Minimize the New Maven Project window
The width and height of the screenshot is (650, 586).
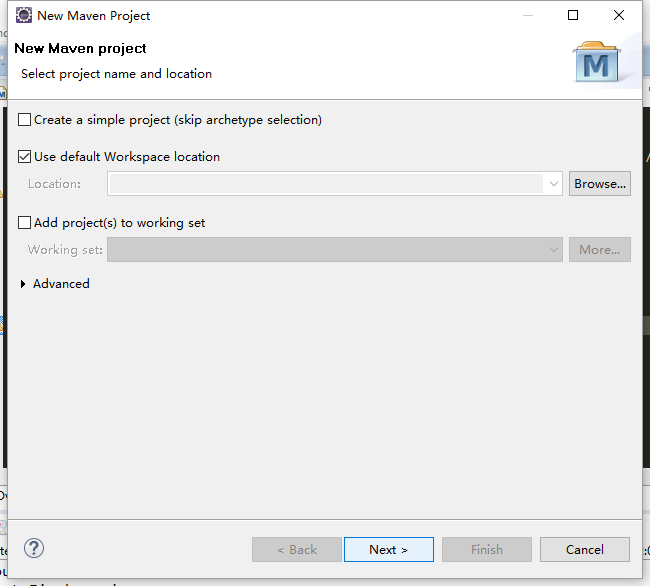(528, 16)
